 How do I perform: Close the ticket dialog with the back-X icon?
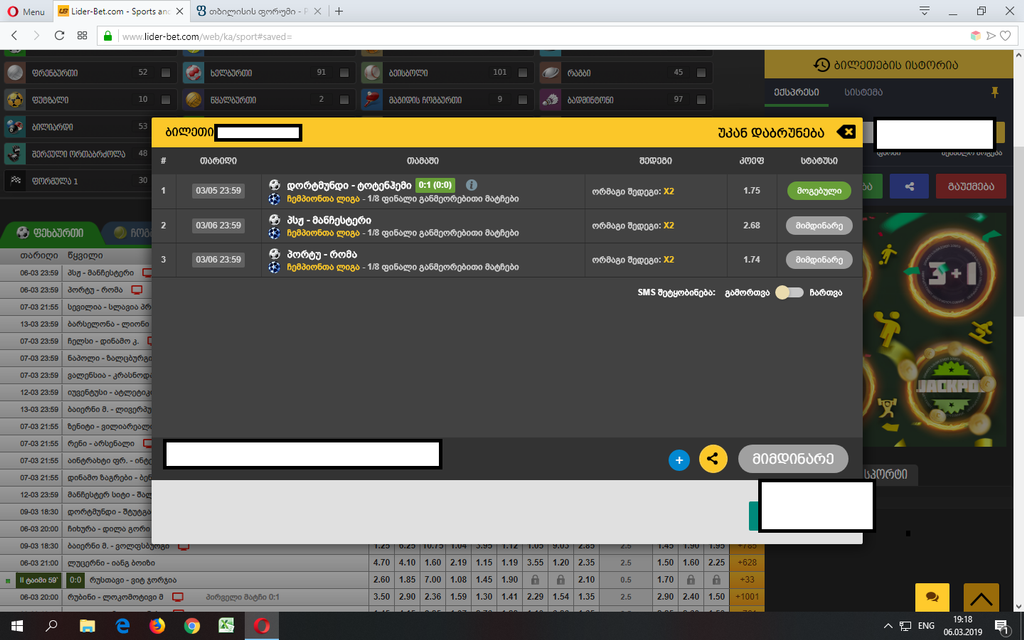tap(846, 132)
